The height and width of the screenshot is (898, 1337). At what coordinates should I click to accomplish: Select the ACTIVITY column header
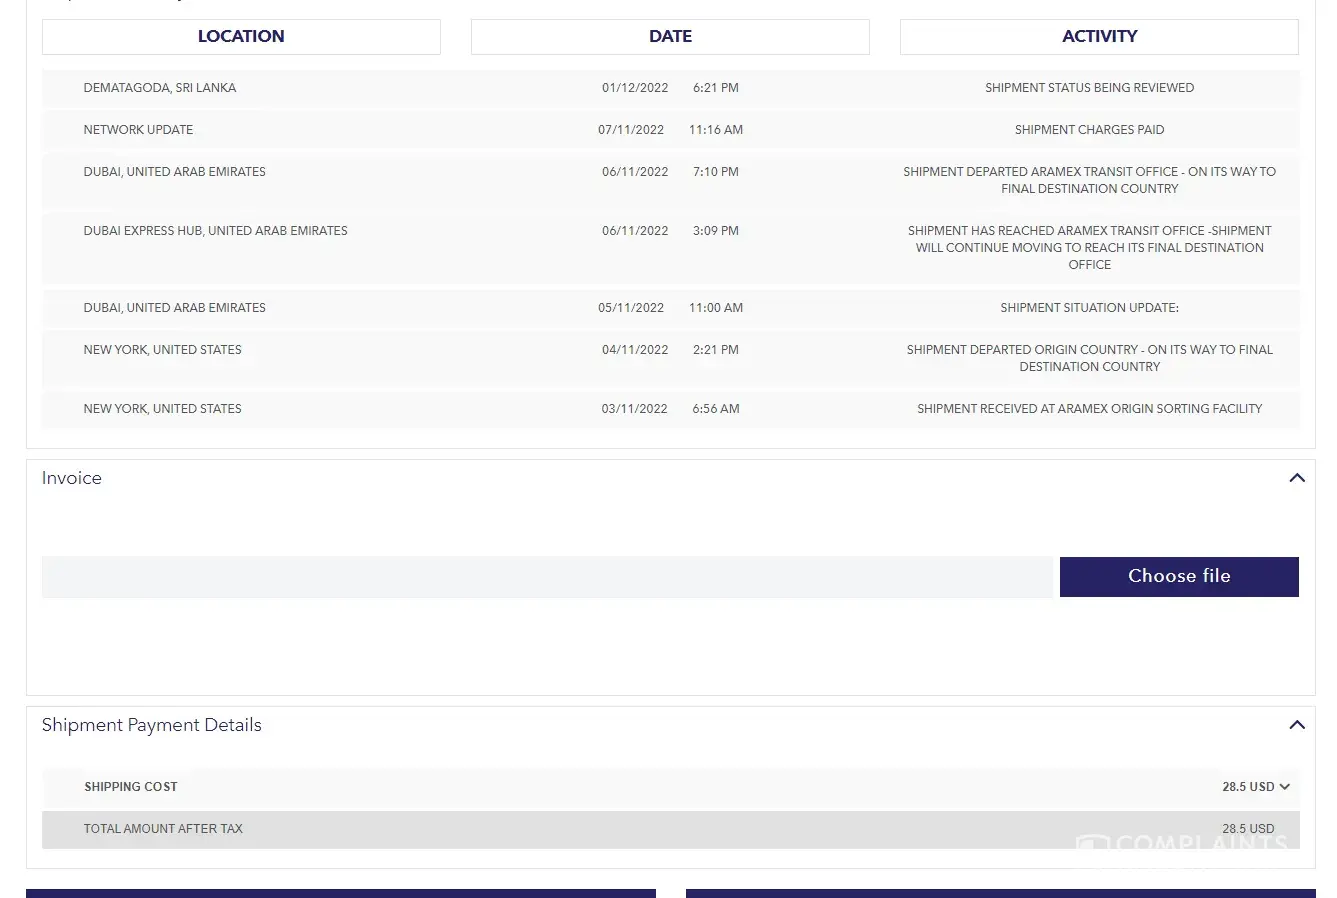point(1098,37)
